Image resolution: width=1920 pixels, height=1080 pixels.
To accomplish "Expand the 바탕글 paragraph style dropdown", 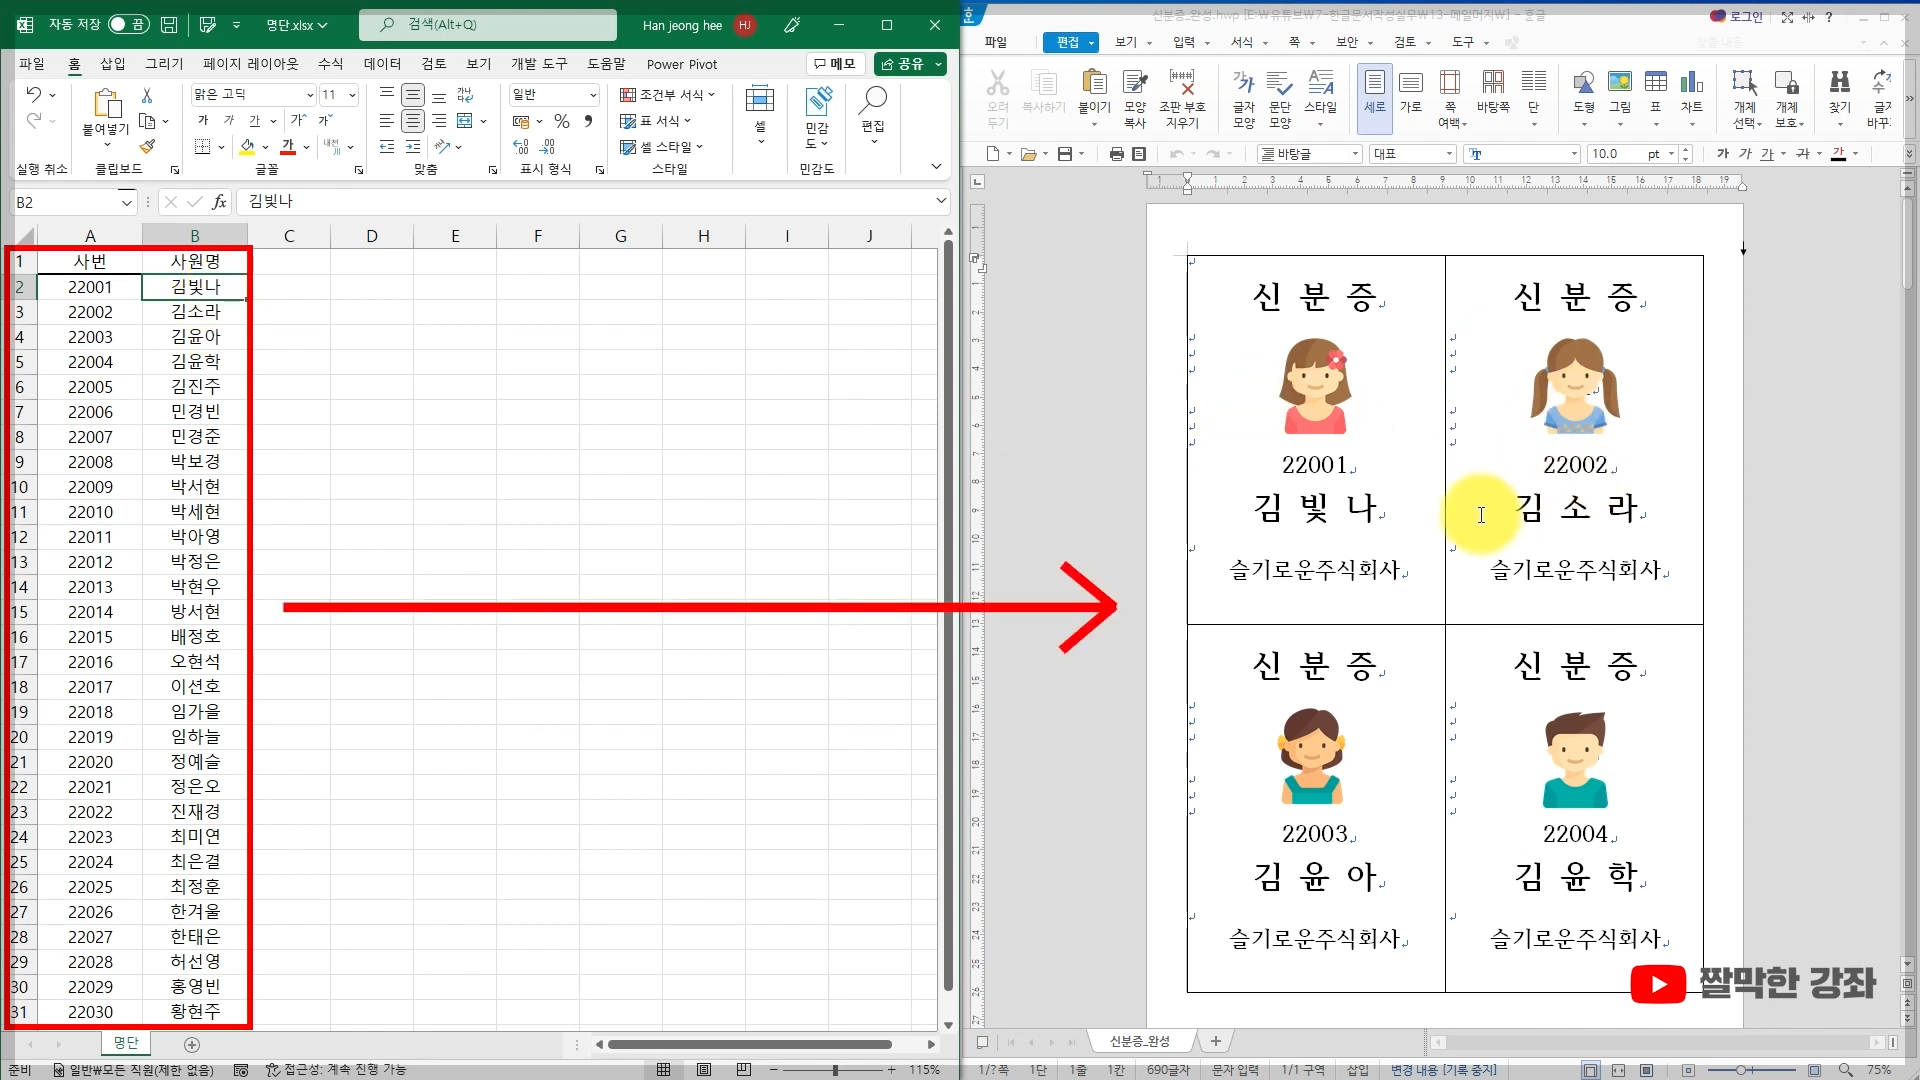I will (x=1356, y=154).
